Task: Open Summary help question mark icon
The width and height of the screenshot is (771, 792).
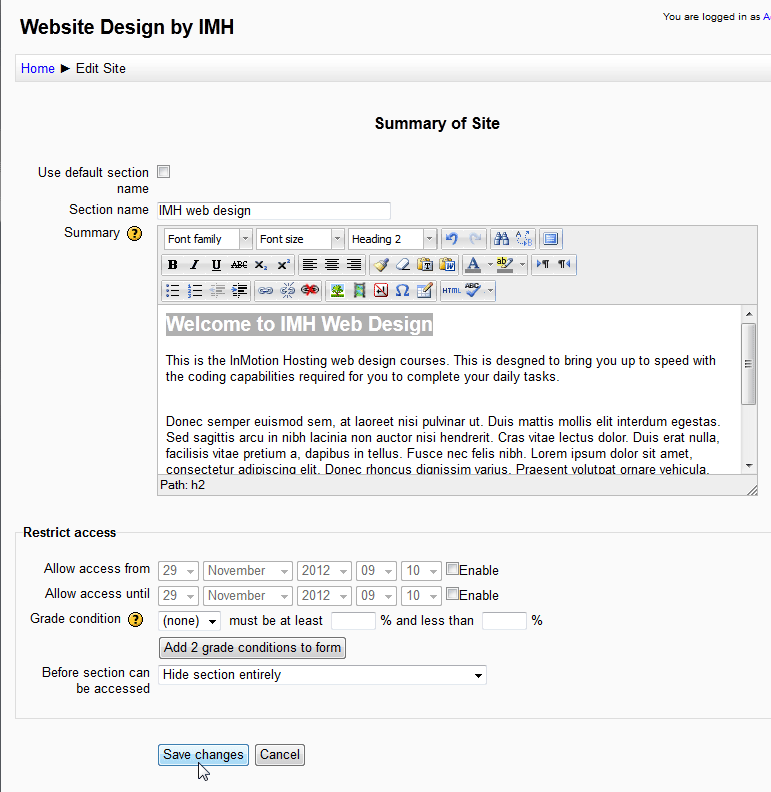Action: click(134, 233)
